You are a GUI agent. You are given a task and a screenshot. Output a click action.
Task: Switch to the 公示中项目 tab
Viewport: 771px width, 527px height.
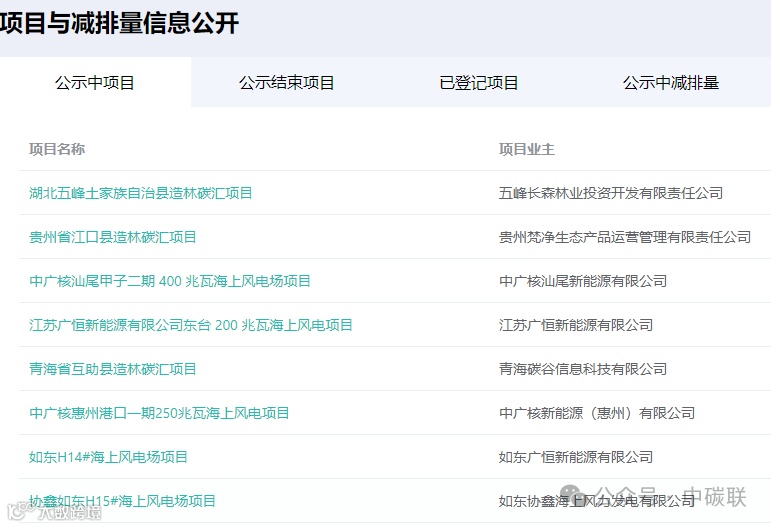click(x=95, y=83)
